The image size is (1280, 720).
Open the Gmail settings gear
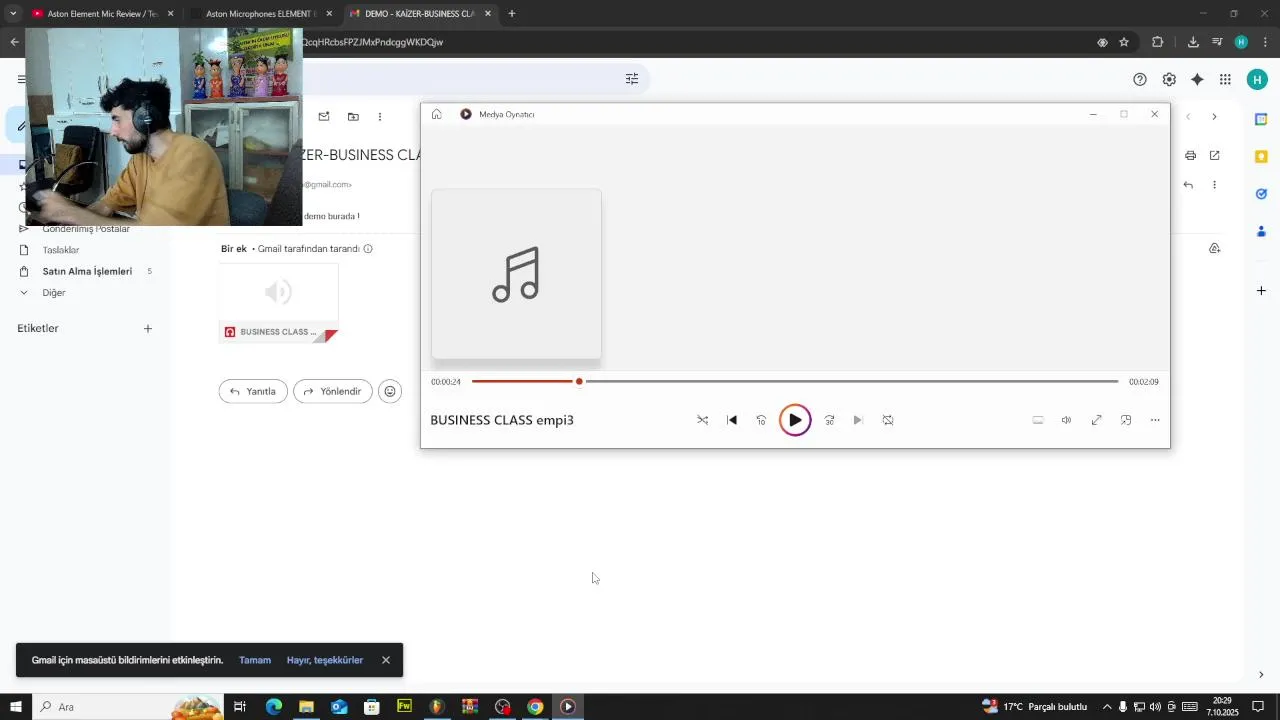[1169, 79]
